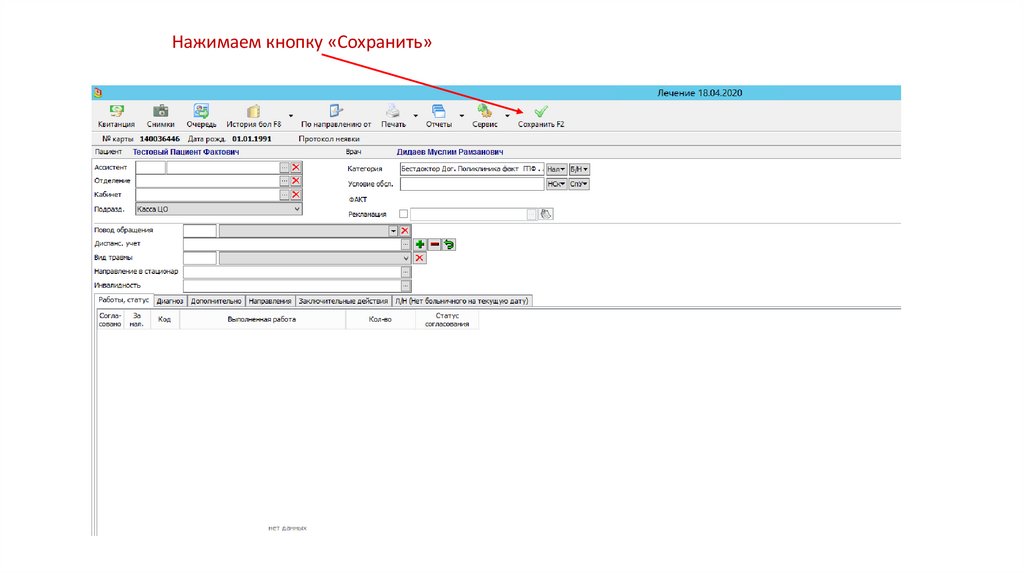Click patient name Тестовый Пациент Фактович
This screenshot has width=1024, height=574.
click(185, 152)
